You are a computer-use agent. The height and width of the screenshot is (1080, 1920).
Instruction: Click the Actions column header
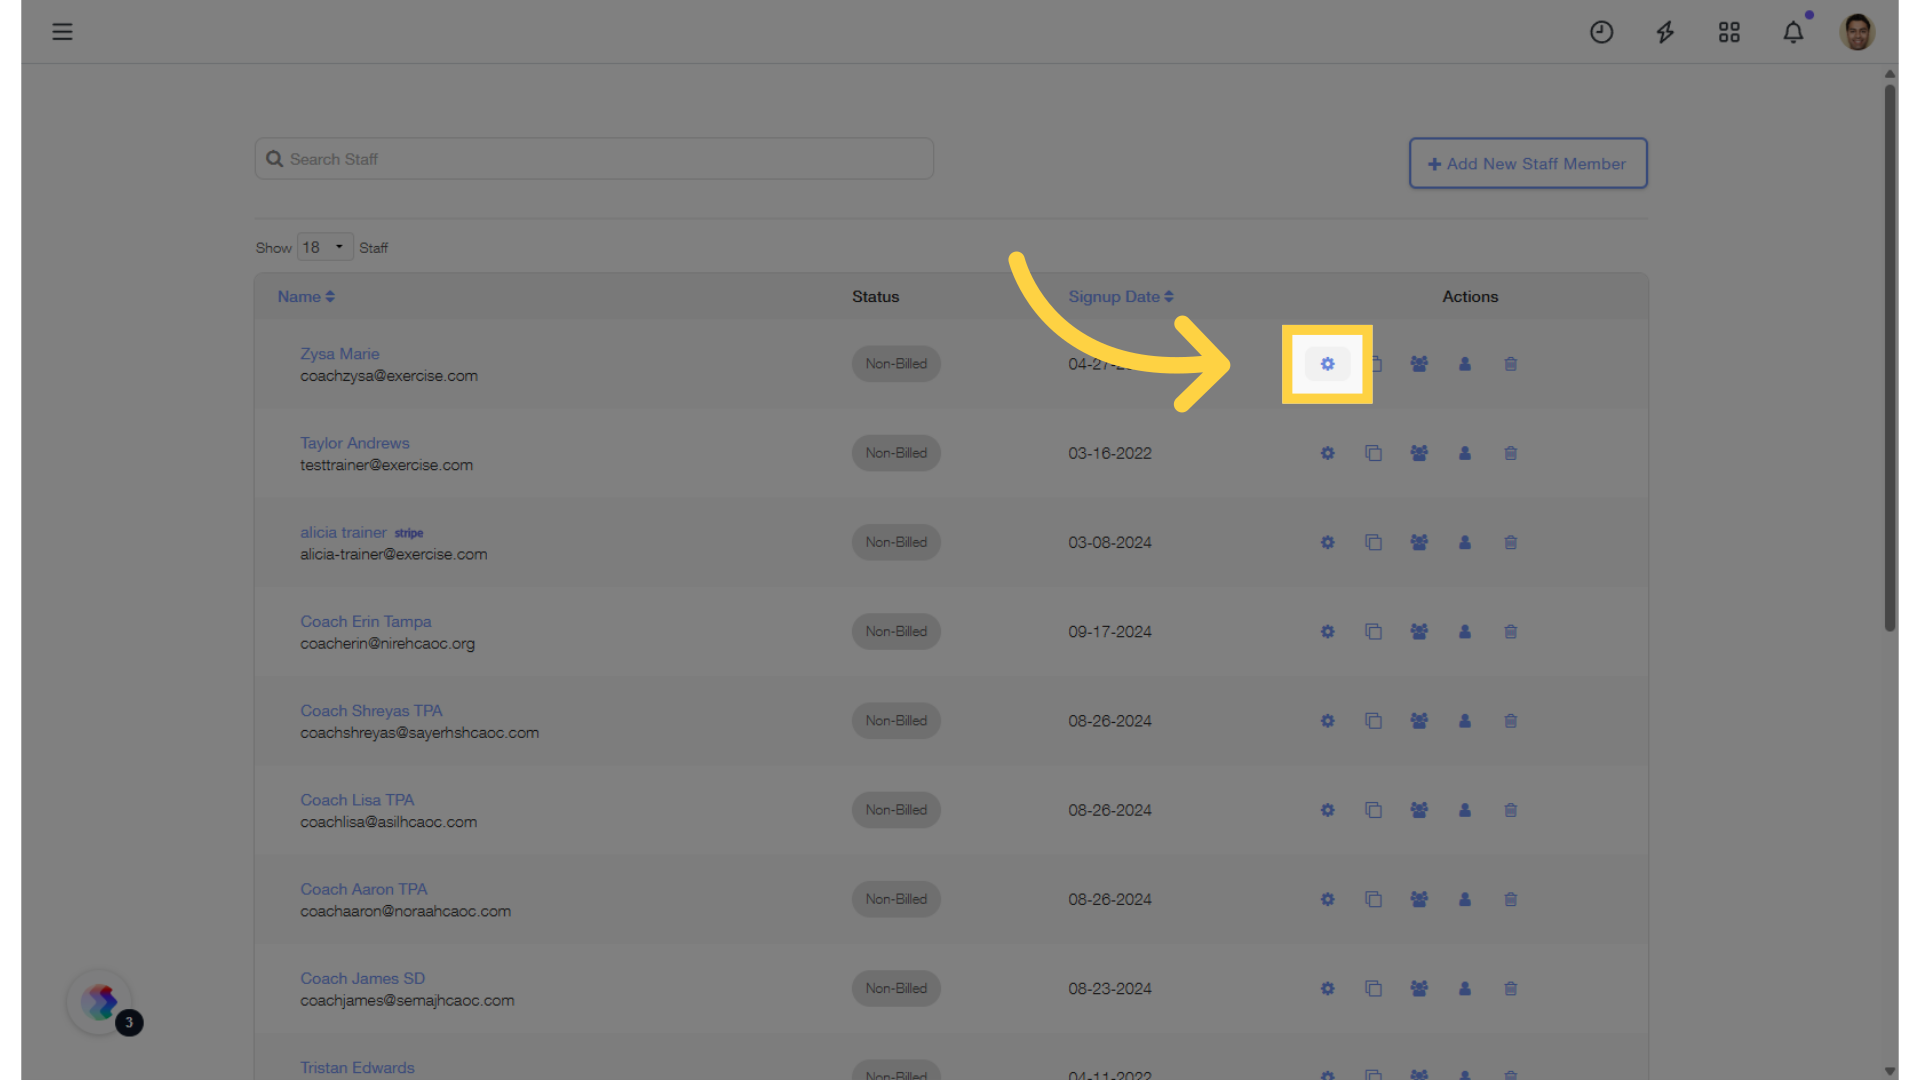(x=1470, y=297)
